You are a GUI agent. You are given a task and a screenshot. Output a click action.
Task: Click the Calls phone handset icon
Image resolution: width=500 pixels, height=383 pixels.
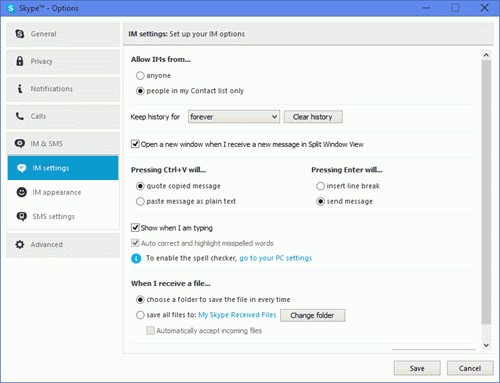click(x=20, y=116)
